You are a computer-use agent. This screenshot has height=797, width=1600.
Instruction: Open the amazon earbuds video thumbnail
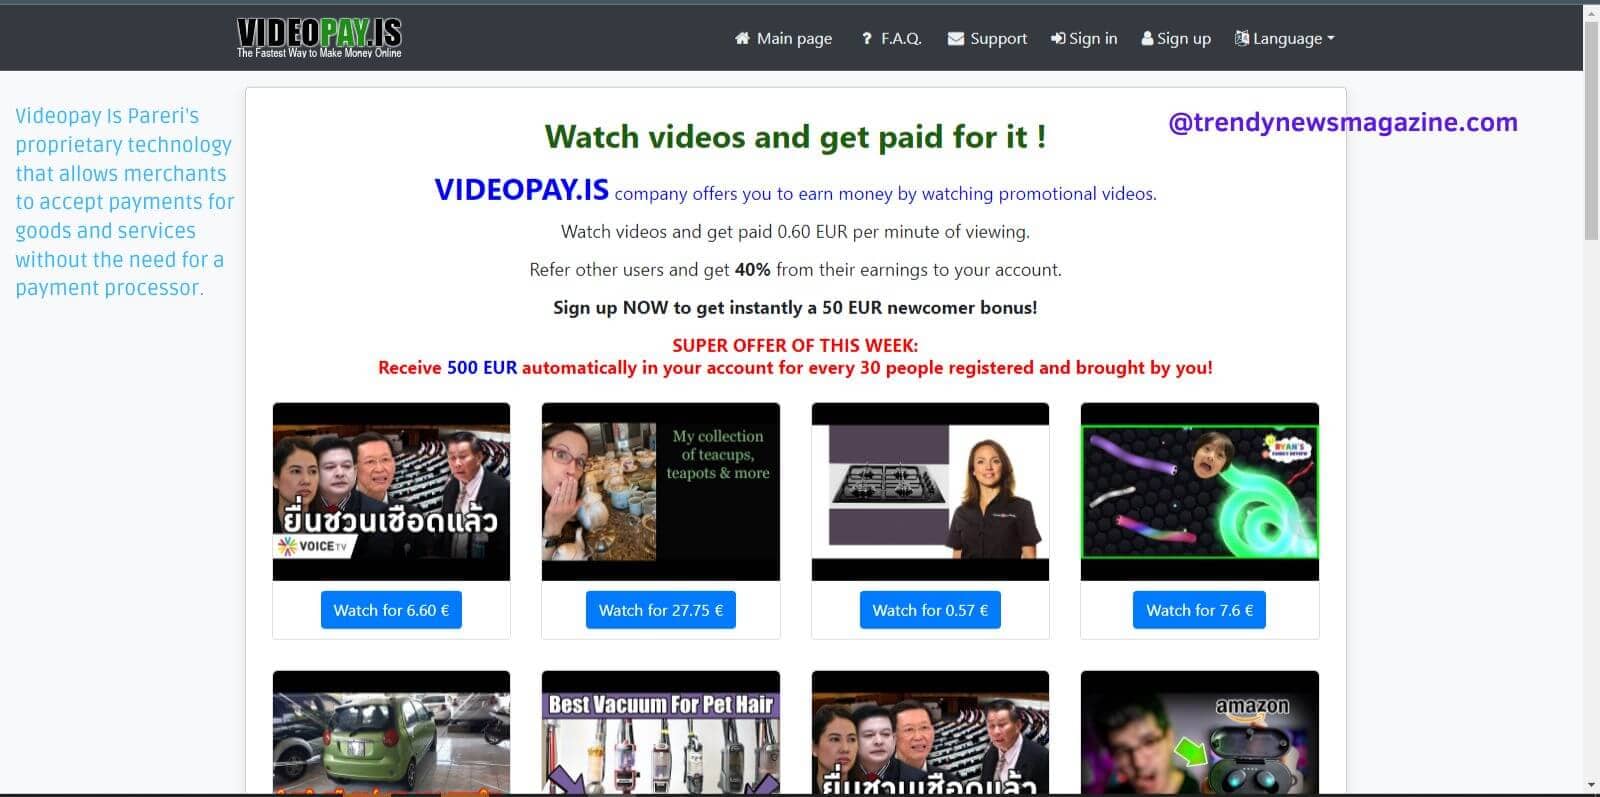1200,733
